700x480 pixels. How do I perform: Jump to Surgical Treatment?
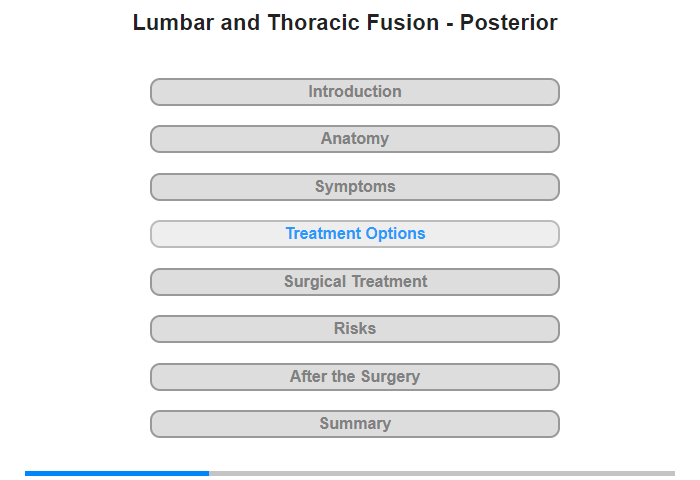point(355,282)
